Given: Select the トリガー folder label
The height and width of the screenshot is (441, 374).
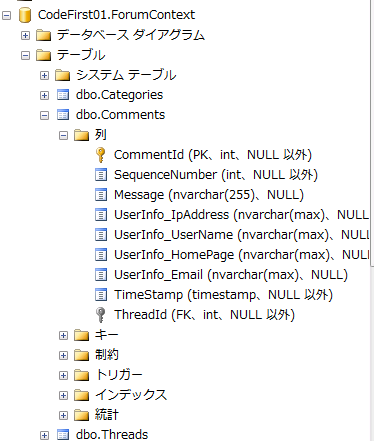Looking at the screenshot, I should click(119, 375).
